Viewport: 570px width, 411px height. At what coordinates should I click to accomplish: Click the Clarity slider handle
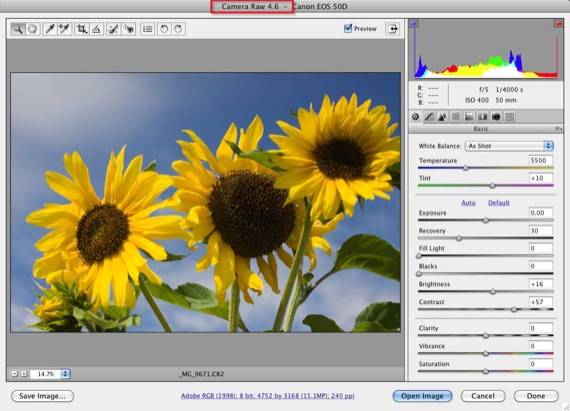coord(486,335)
